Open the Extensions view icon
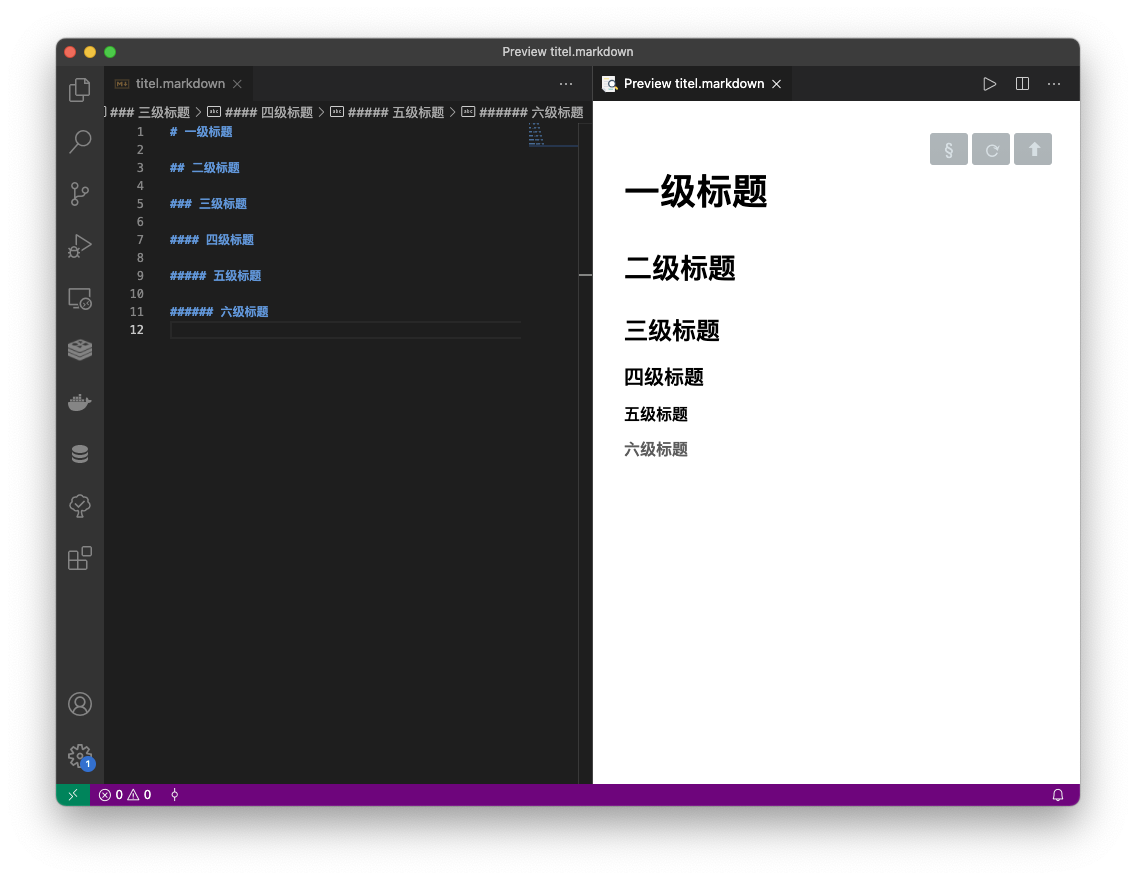The height and width of the screenshot is (880, 1136). (x=80, y=558)
